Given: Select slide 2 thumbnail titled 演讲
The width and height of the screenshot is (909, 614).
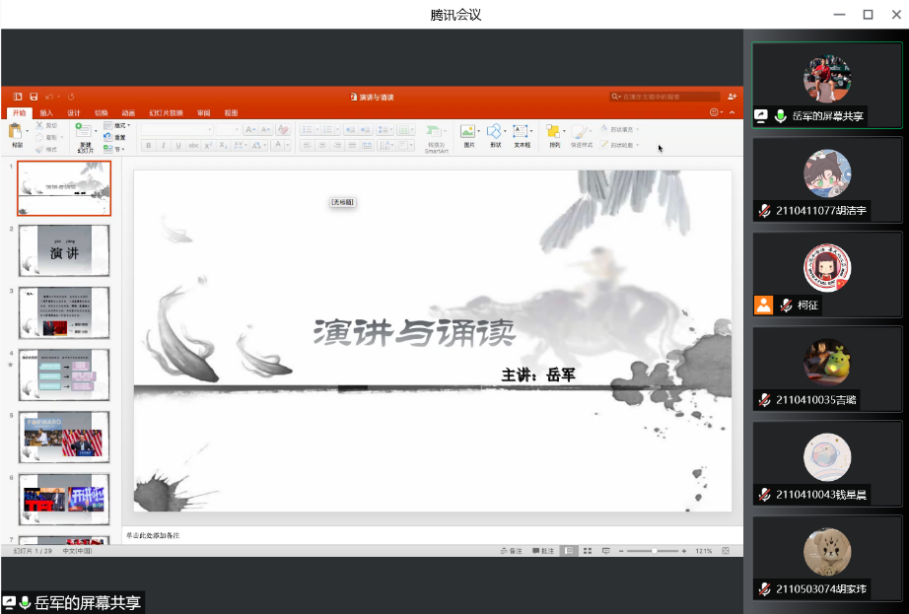Looking at the screenshot, I should (65, 251).
